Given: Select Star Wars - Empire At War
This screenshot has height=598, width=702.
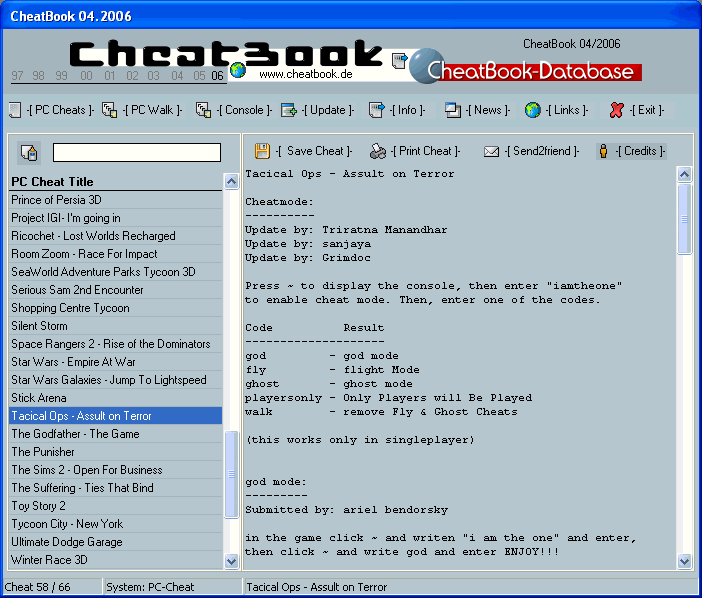Looking at the screenshot, I should (116, 362).
